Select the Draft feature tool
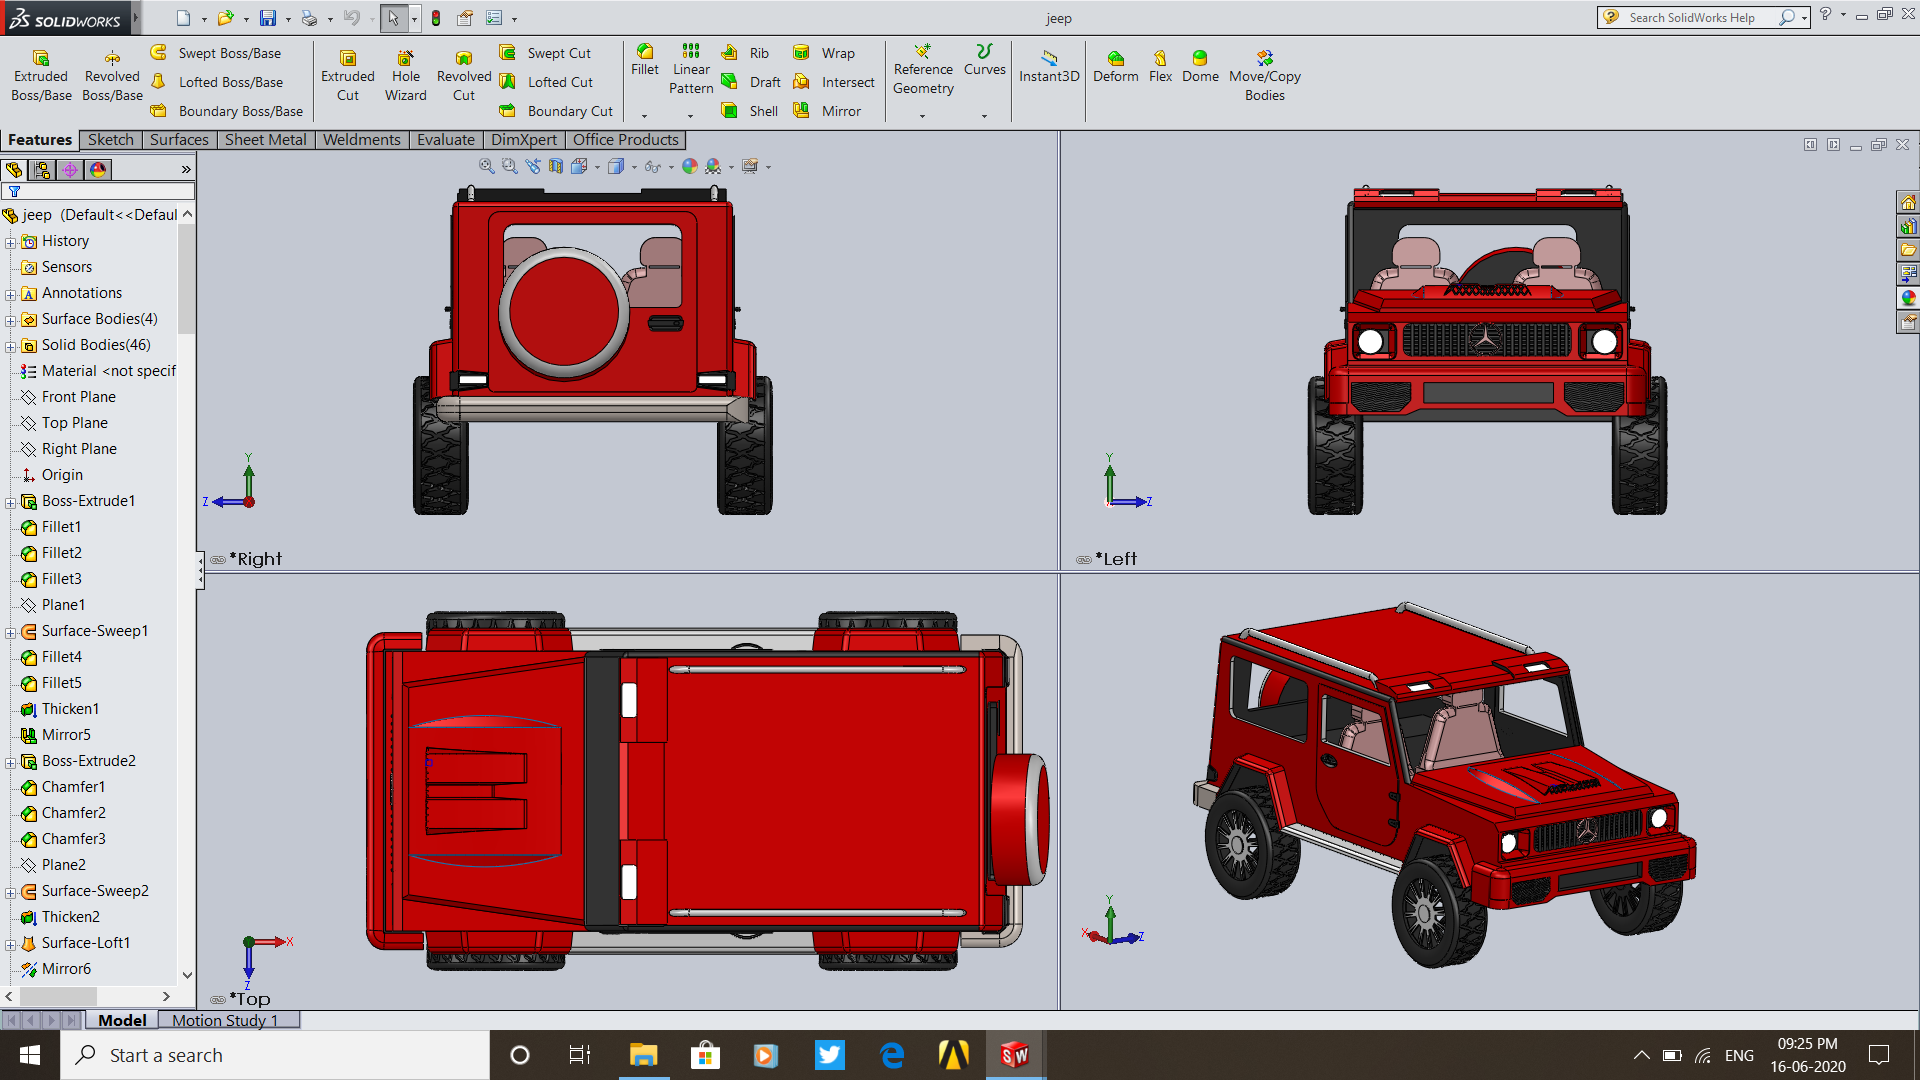The image size is (1920, 1080). tap(751, 82)
